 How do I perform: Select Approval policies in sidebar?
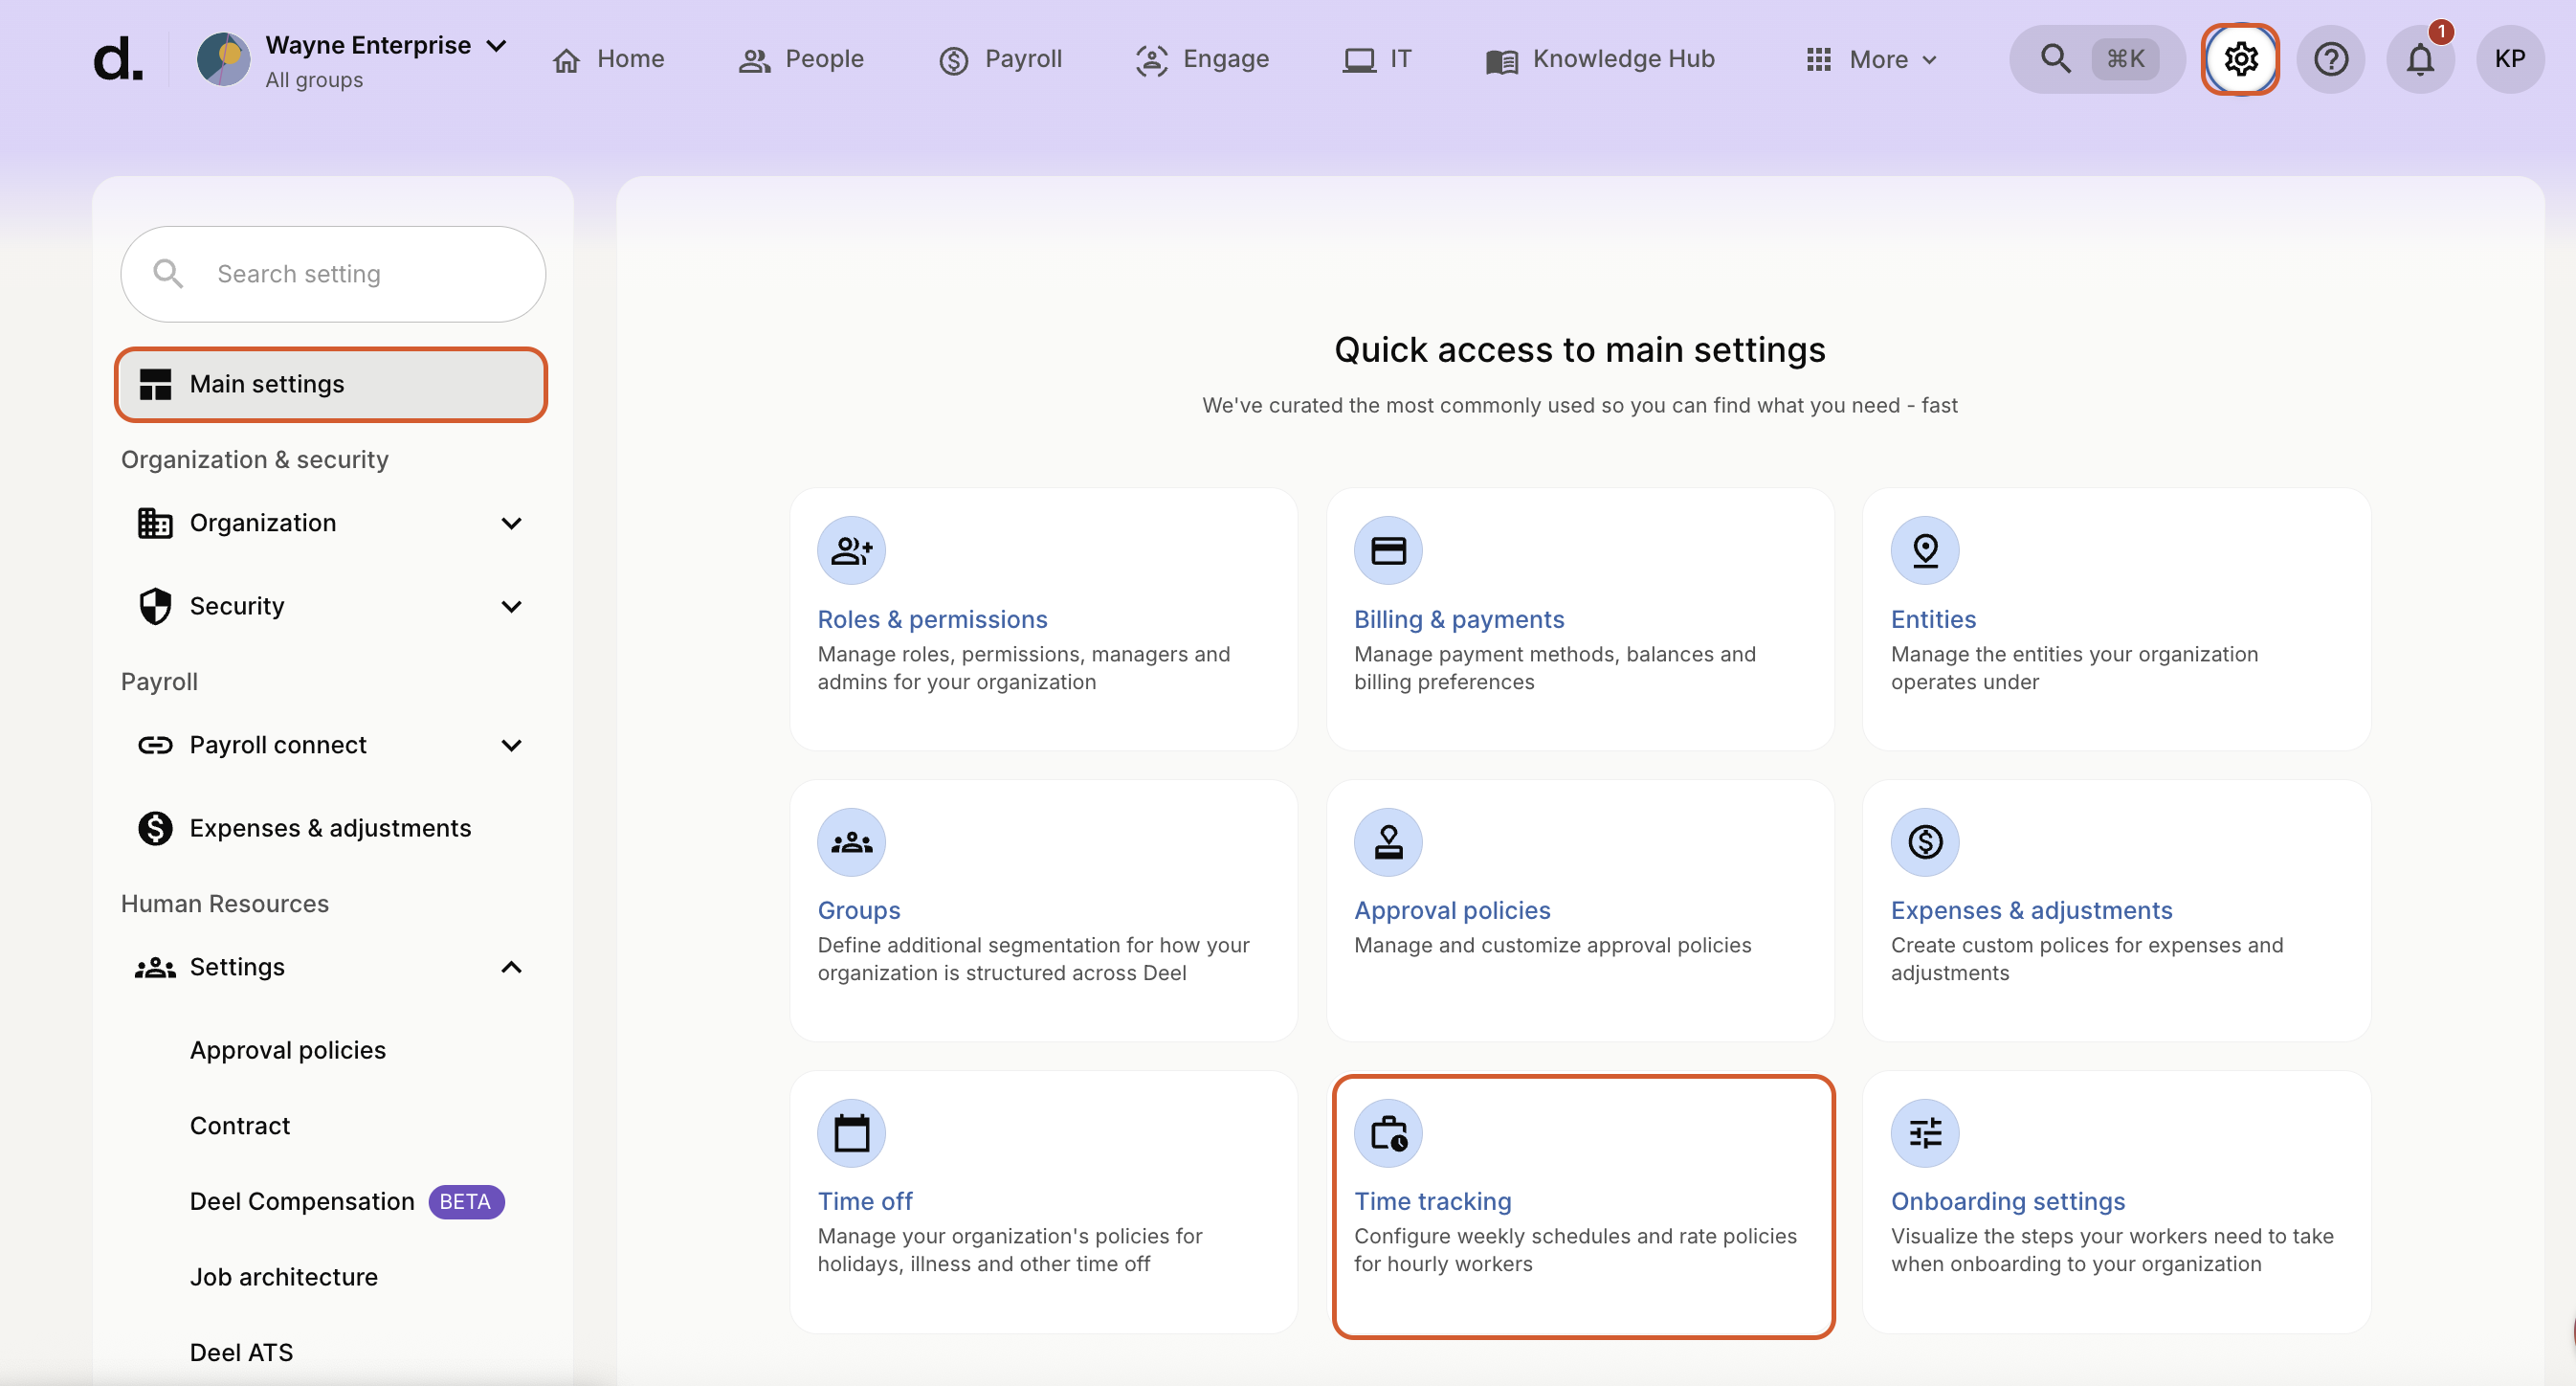coord(288,1050)
